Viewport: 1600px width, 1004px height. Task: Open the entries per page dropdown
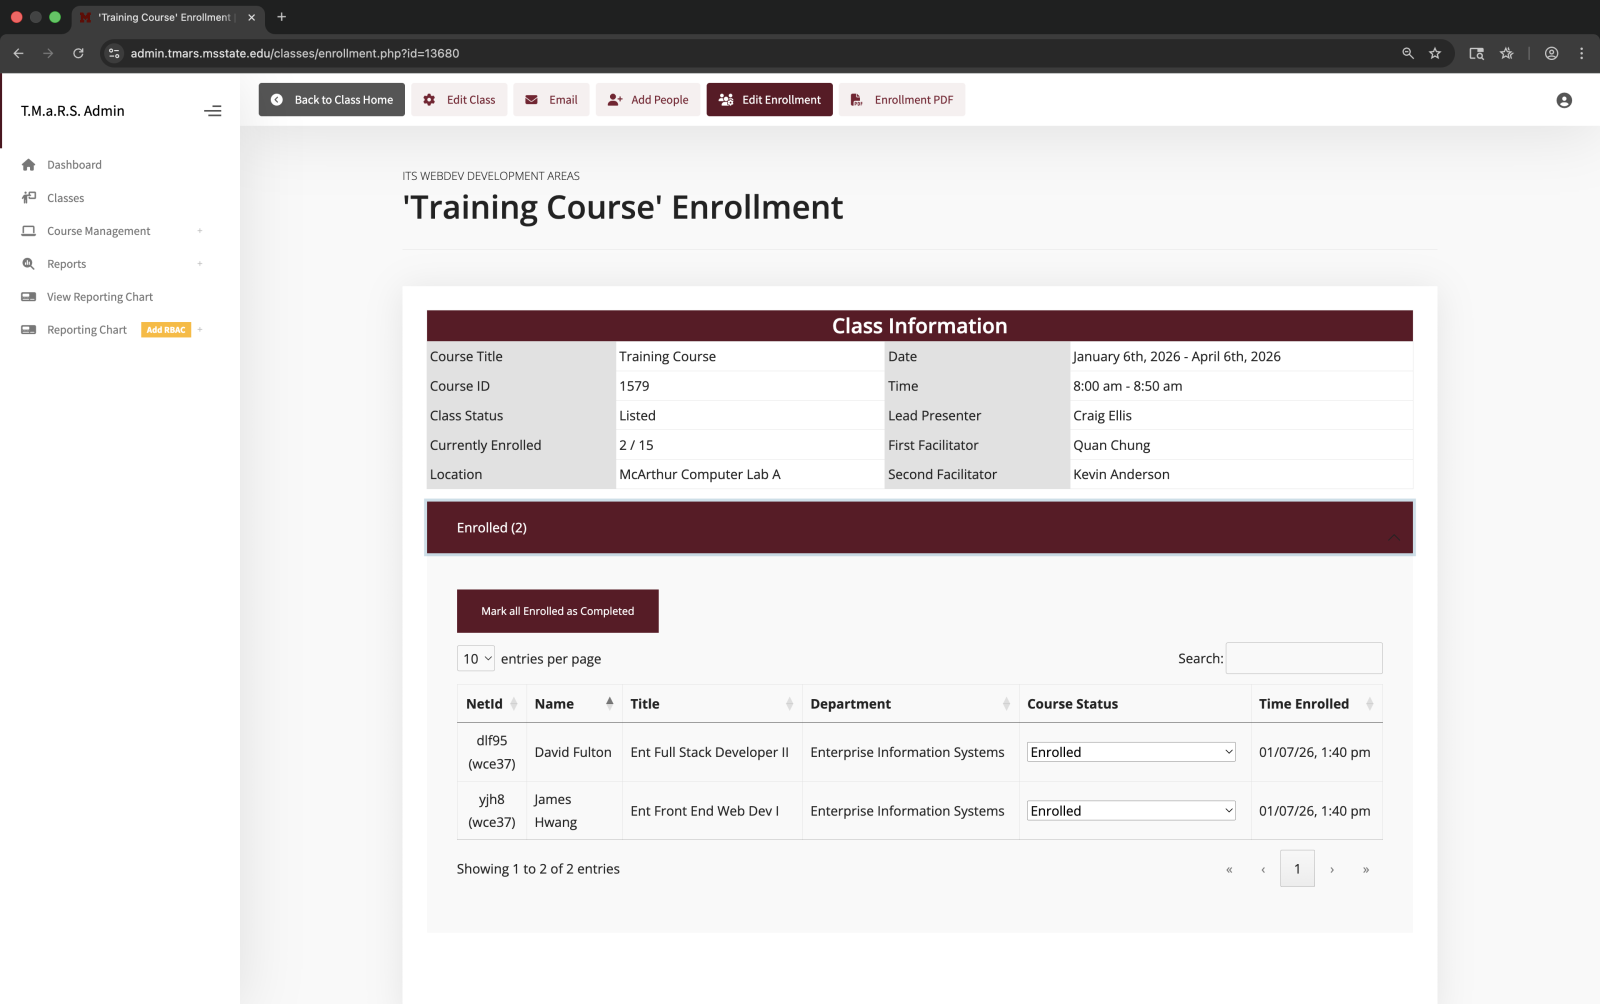pos(476,658)
